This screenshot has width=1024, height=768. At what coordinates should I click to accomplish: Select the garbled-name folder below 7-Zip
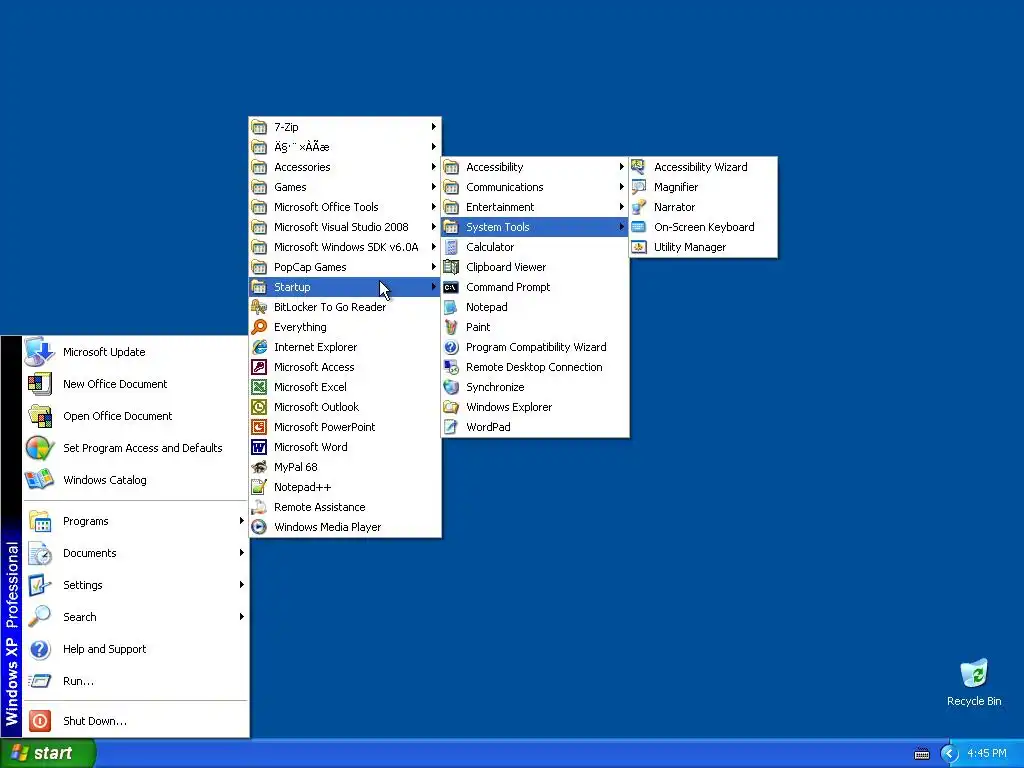click(345, 147)
